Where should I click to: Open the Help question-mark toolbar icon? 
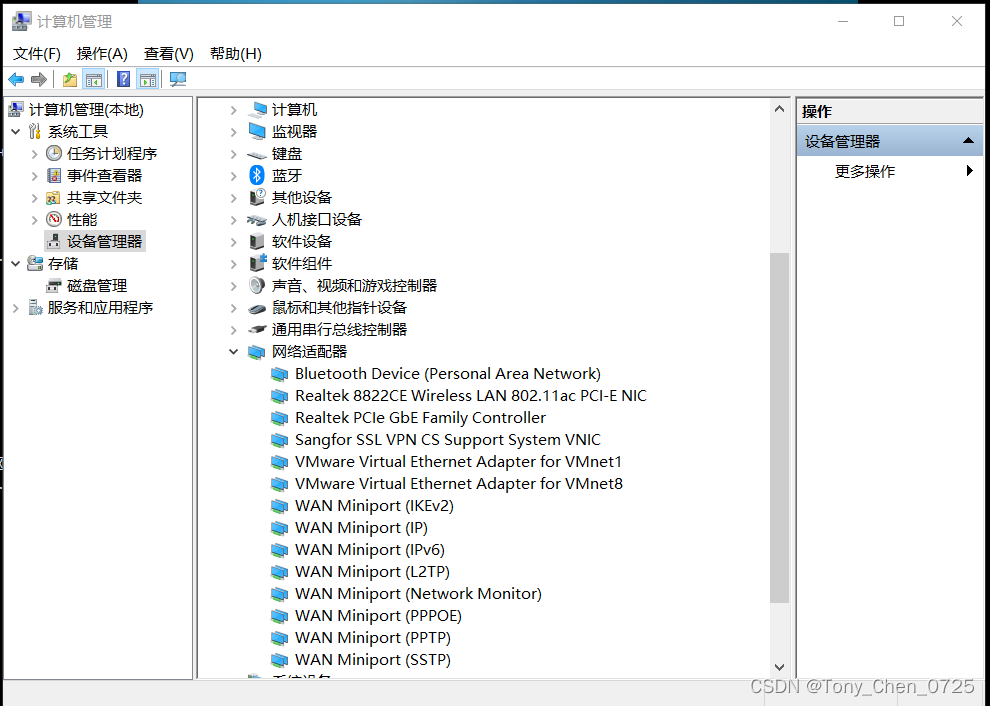point(124,80)
